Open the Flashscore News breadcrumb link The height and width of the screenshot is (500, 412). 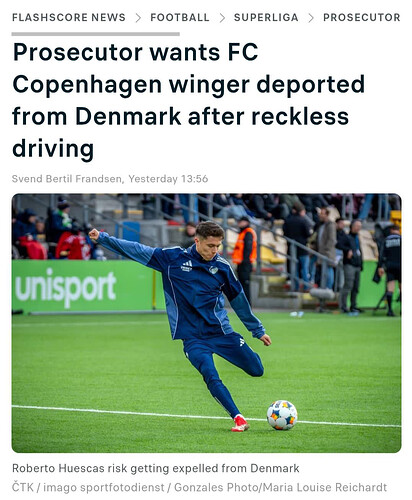pyautogui.click(x=69, y=17)
